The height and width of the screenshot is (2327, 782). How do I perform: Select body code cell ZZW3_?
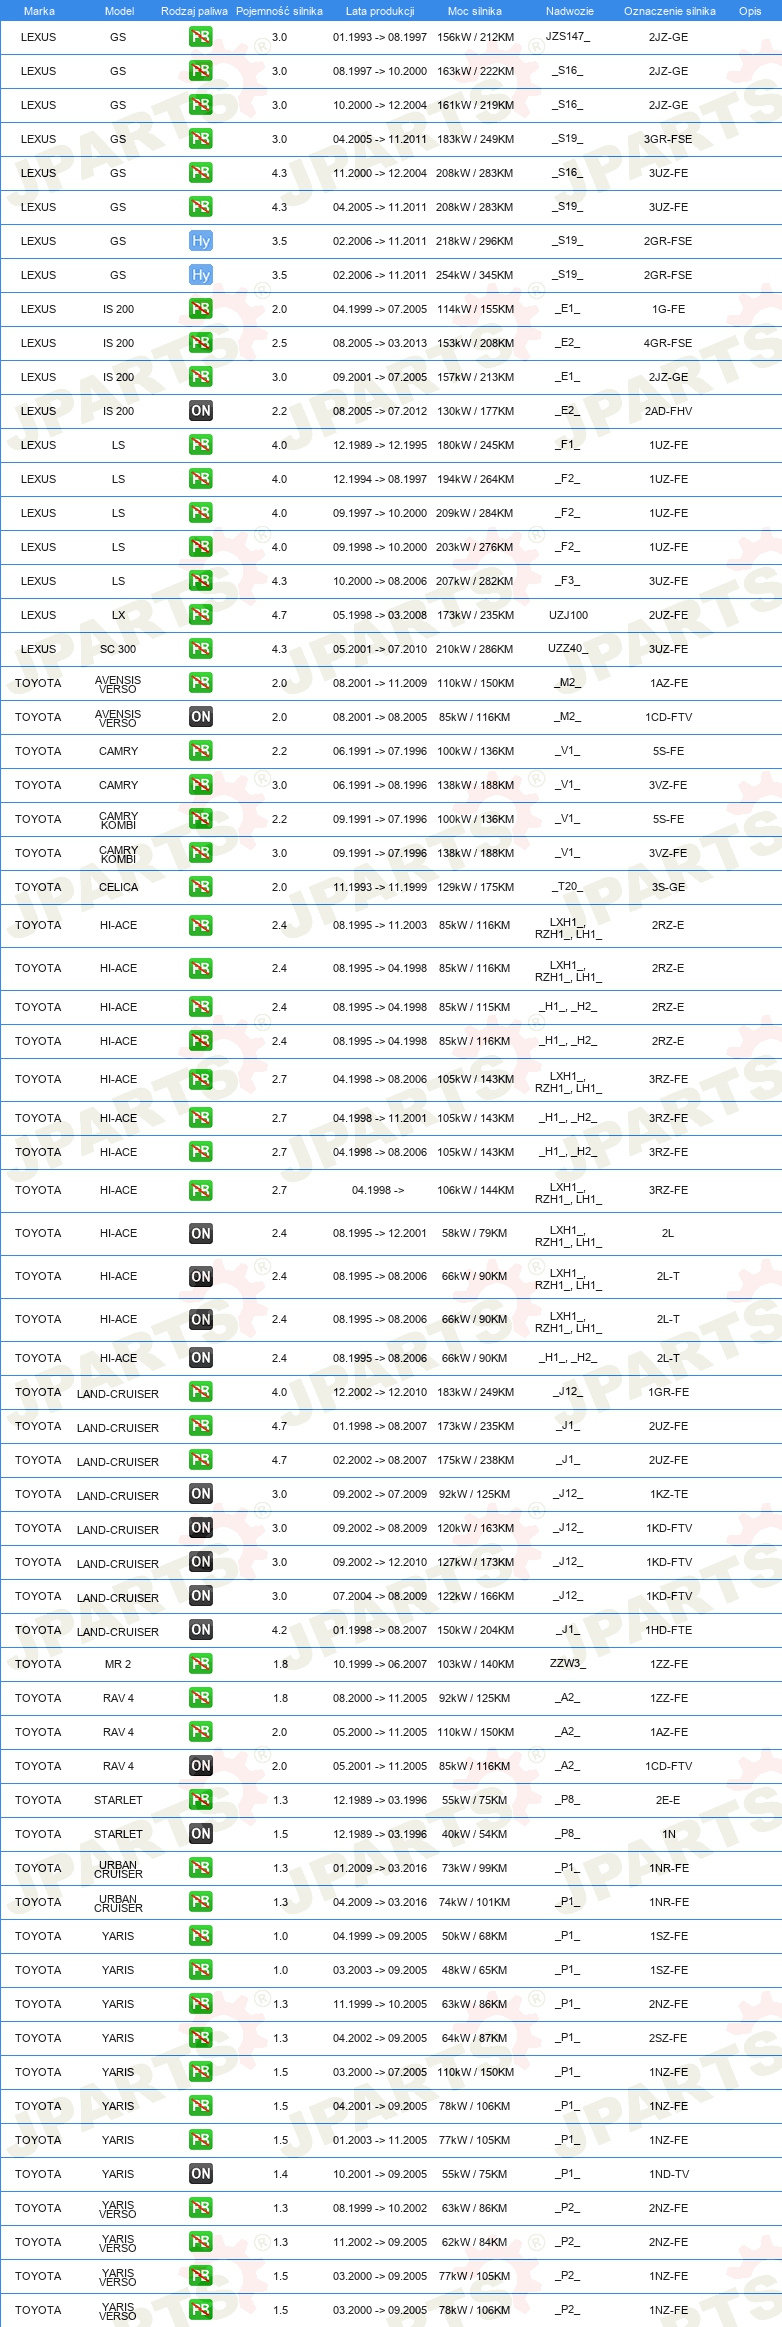coord(568,1663)
